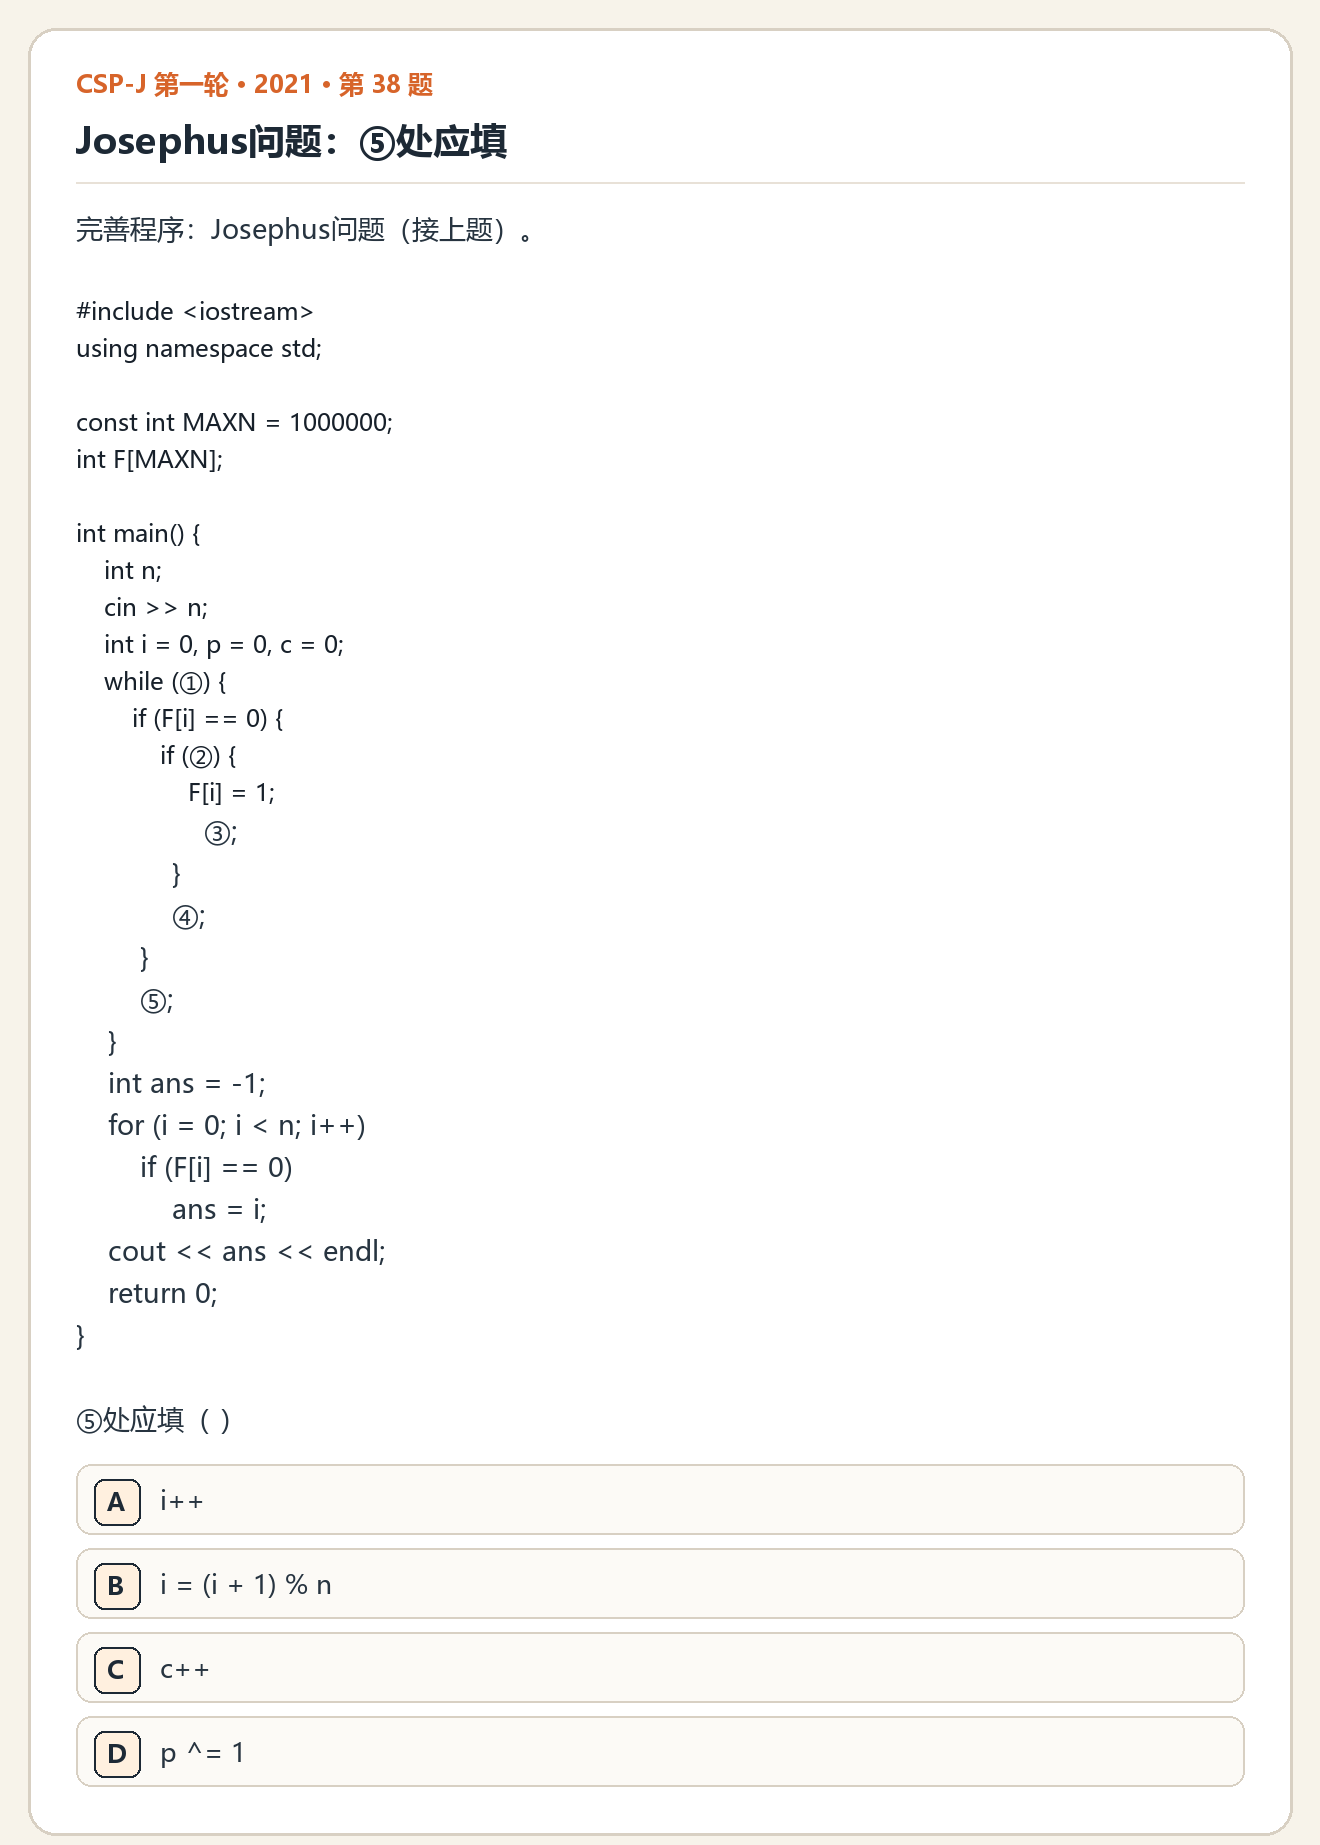Click the blank ④ marker in the code
Screen dimensions: 1320x1845
[x=186, y=917]
